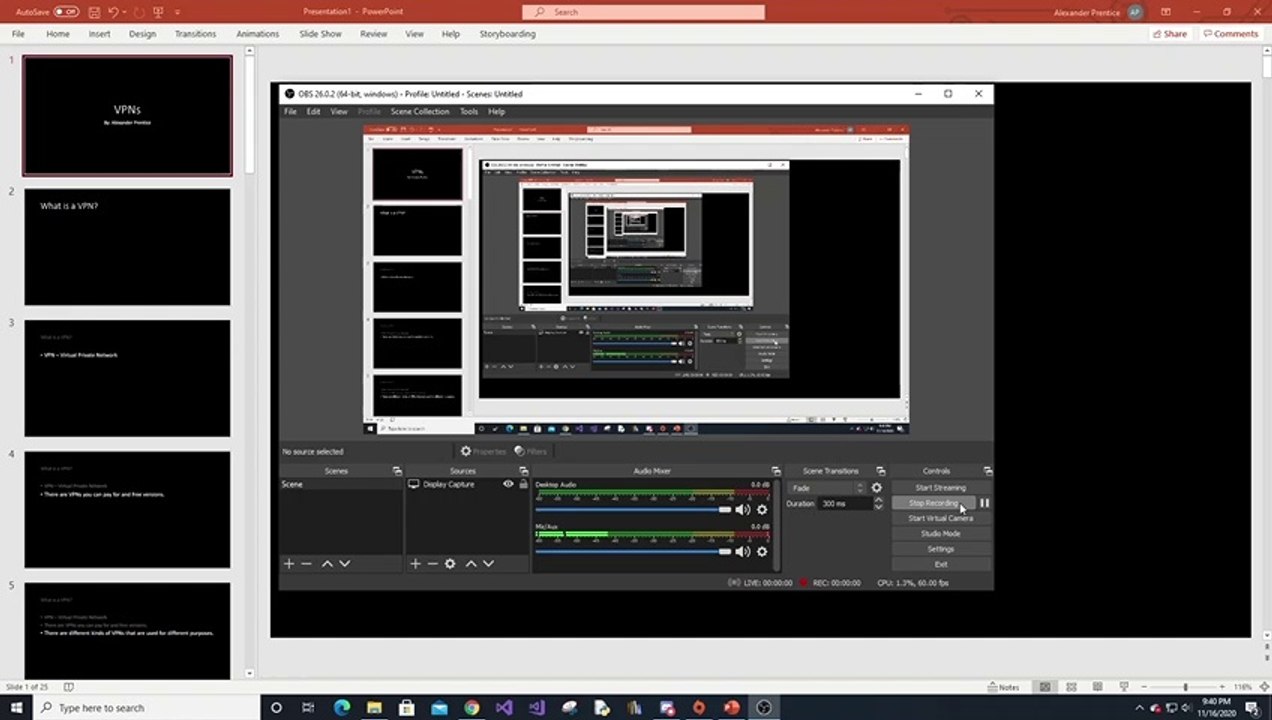Screen dimensions: 1272x720
Task: Toggle AutoSave switch in PowerPoint
Action: pos(66,12)
